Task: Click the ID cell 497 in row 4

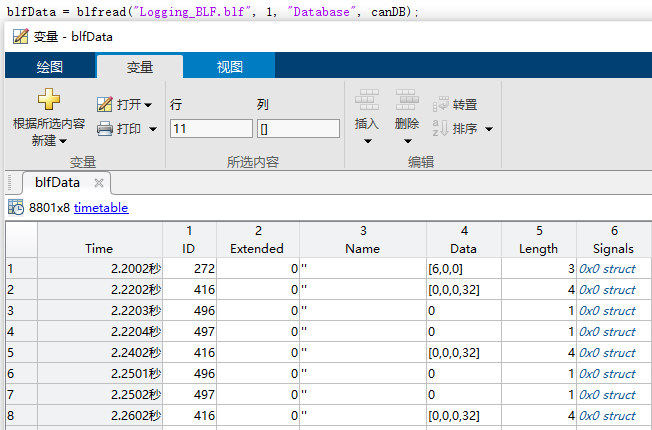Action: 189,331
